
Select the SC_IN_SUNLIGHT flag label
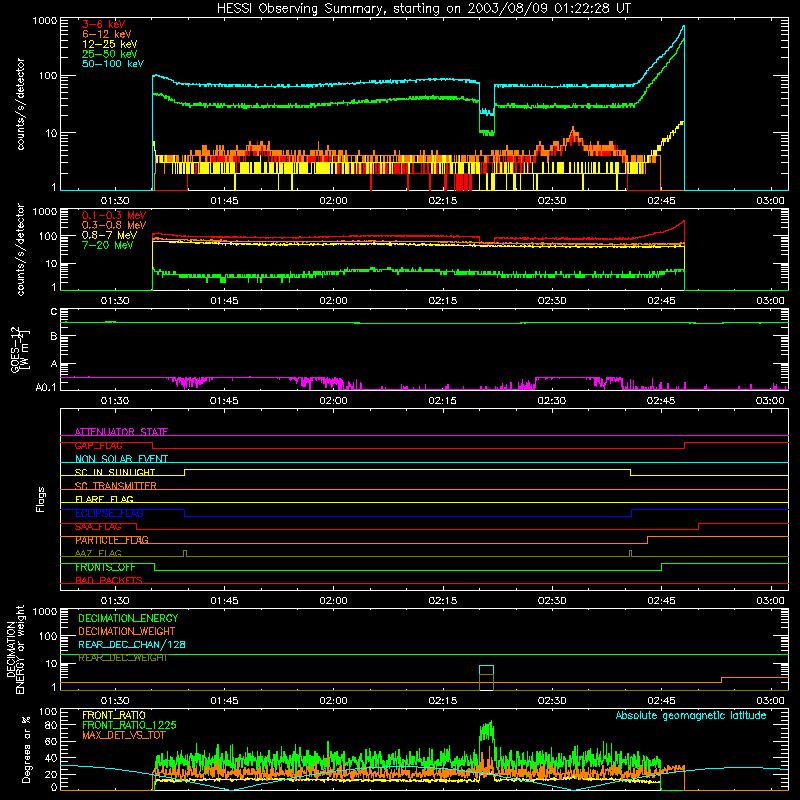(115, 472)
